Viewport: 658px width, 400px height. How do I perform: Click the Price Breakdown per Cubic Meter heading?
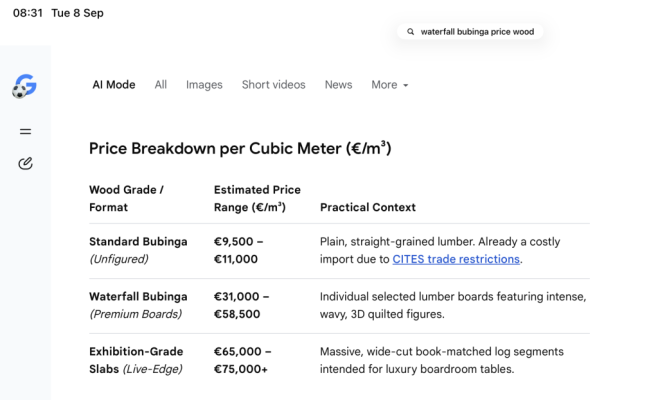[240, 149]
